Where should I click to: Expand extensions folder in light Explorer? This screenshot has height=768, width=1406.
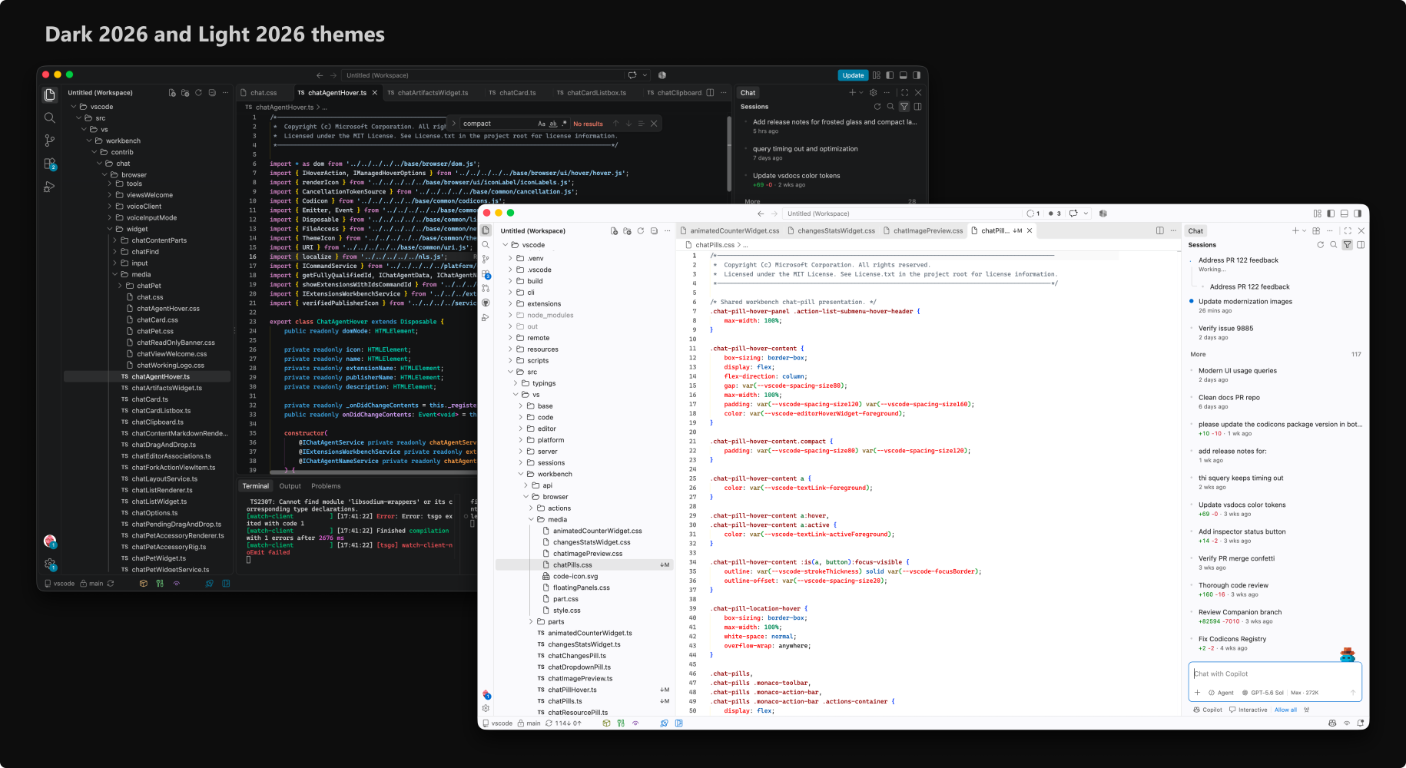click(510, 304)
